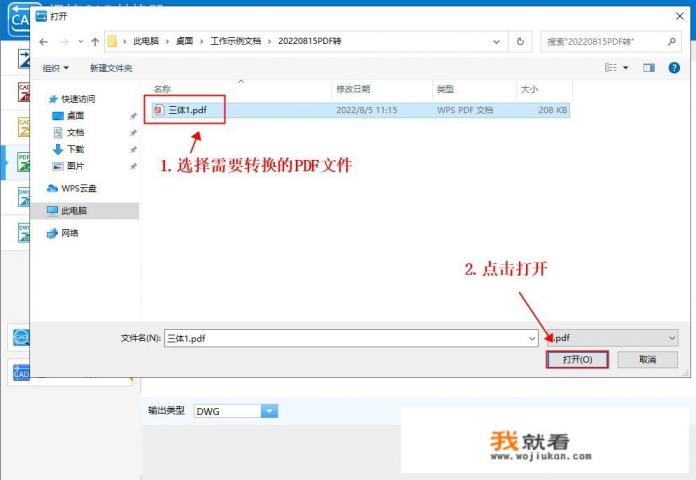Select 网络 in the navigation pane

pyautogui.click(x=63, y=233)
